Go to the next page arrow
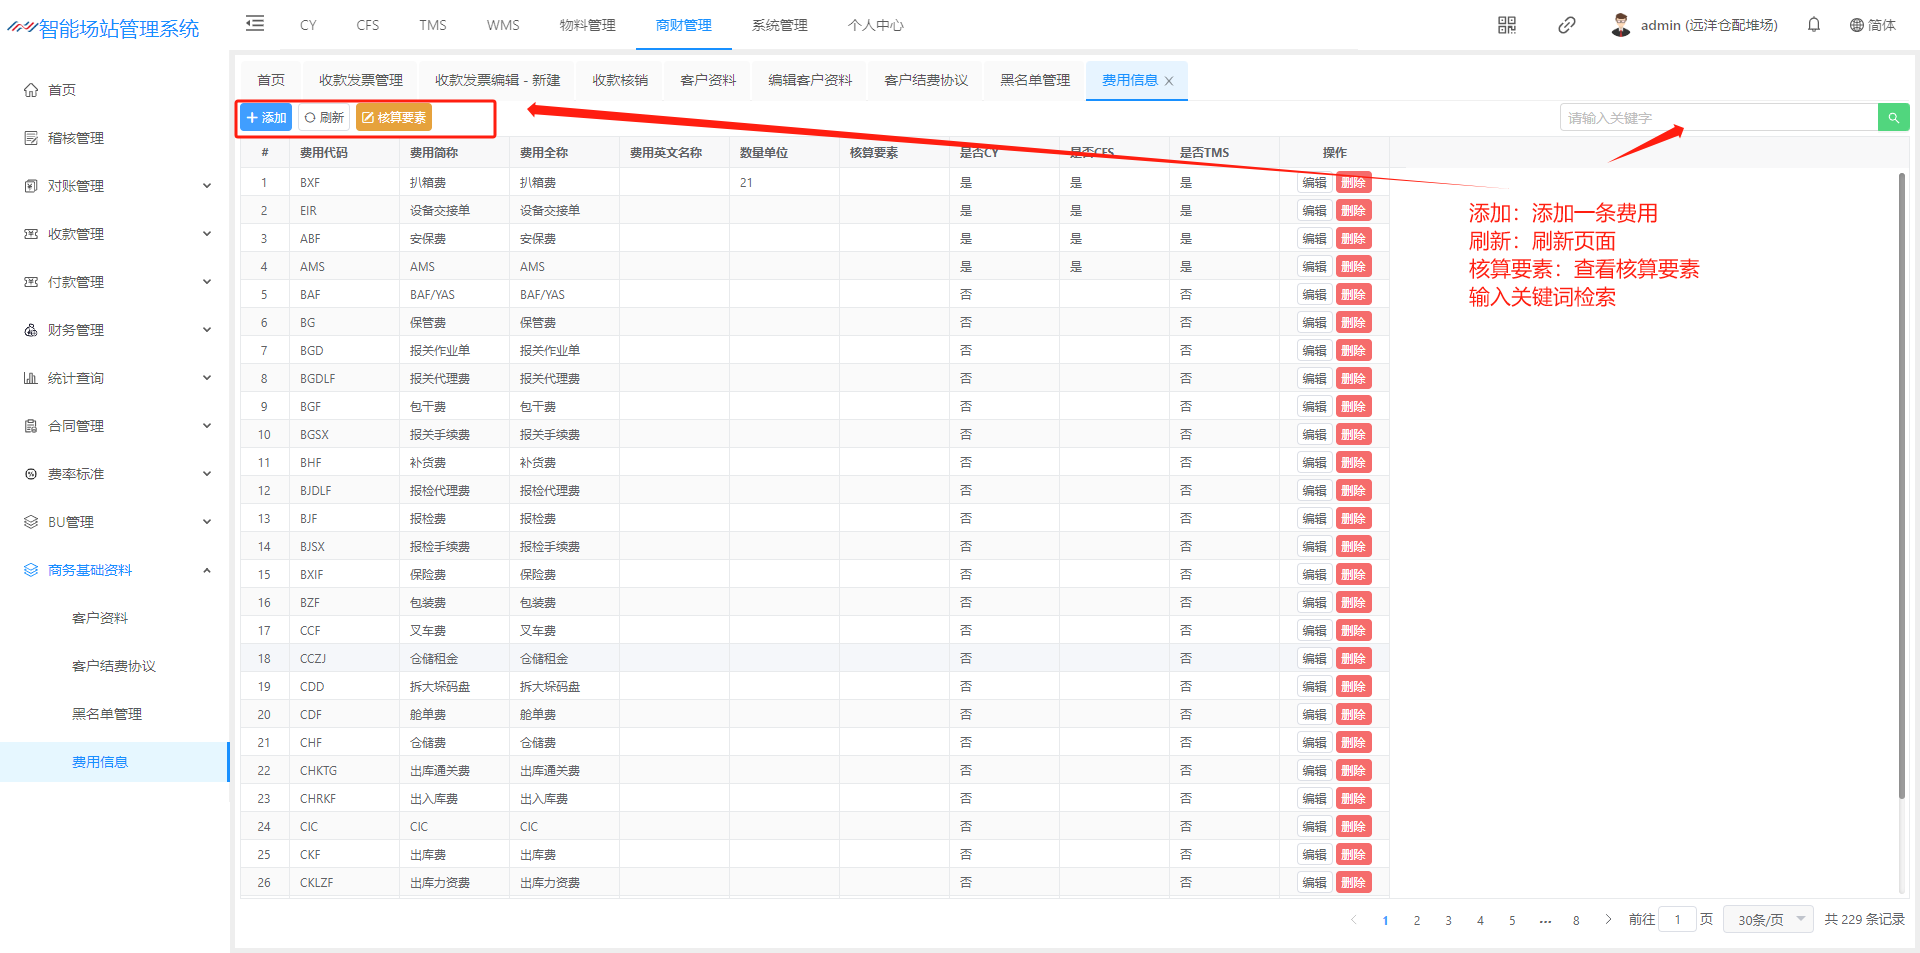 (x=1608, y=920)
